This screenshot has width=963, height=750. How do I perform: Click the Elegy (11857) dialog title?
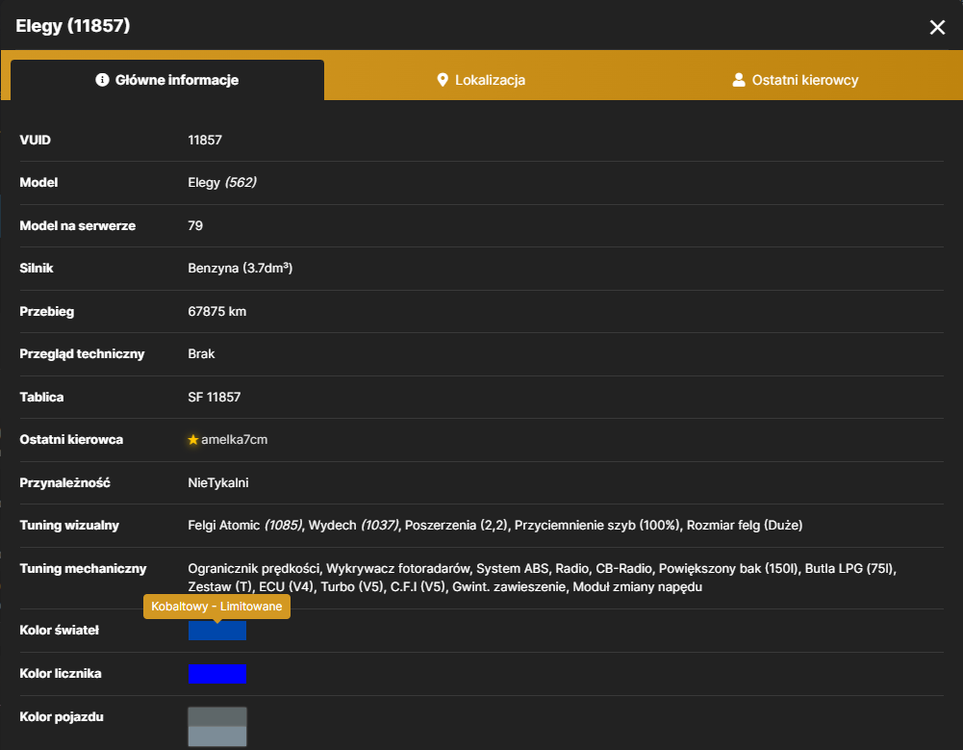pos(73,26)
